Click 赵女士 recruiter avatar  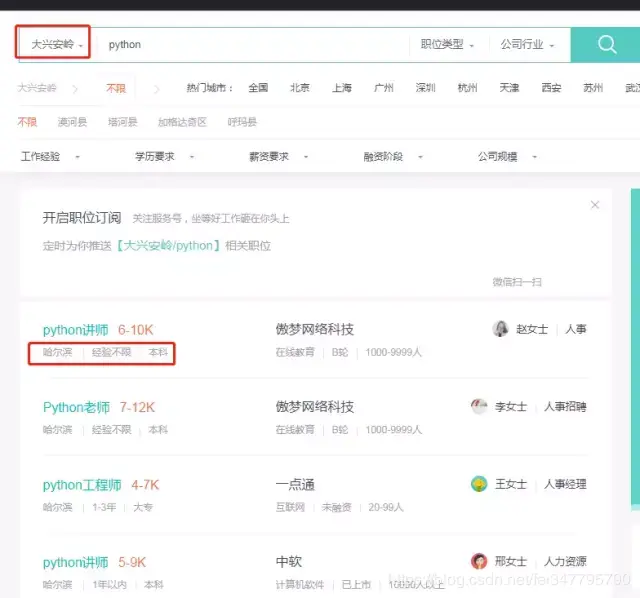click(x=500, y=329)
